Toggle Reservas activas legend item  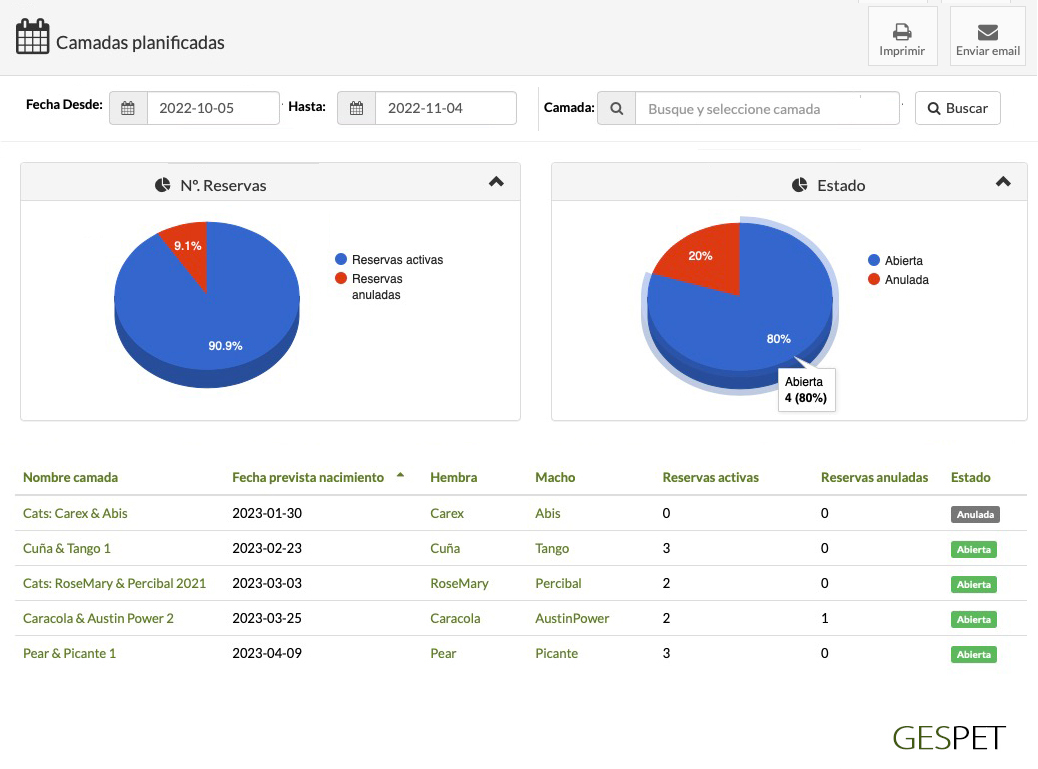tap(397, 260)
